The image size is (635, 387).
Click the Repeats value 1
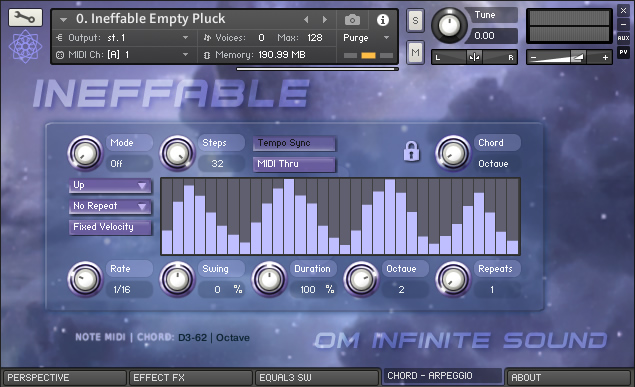tap(497, 289)
